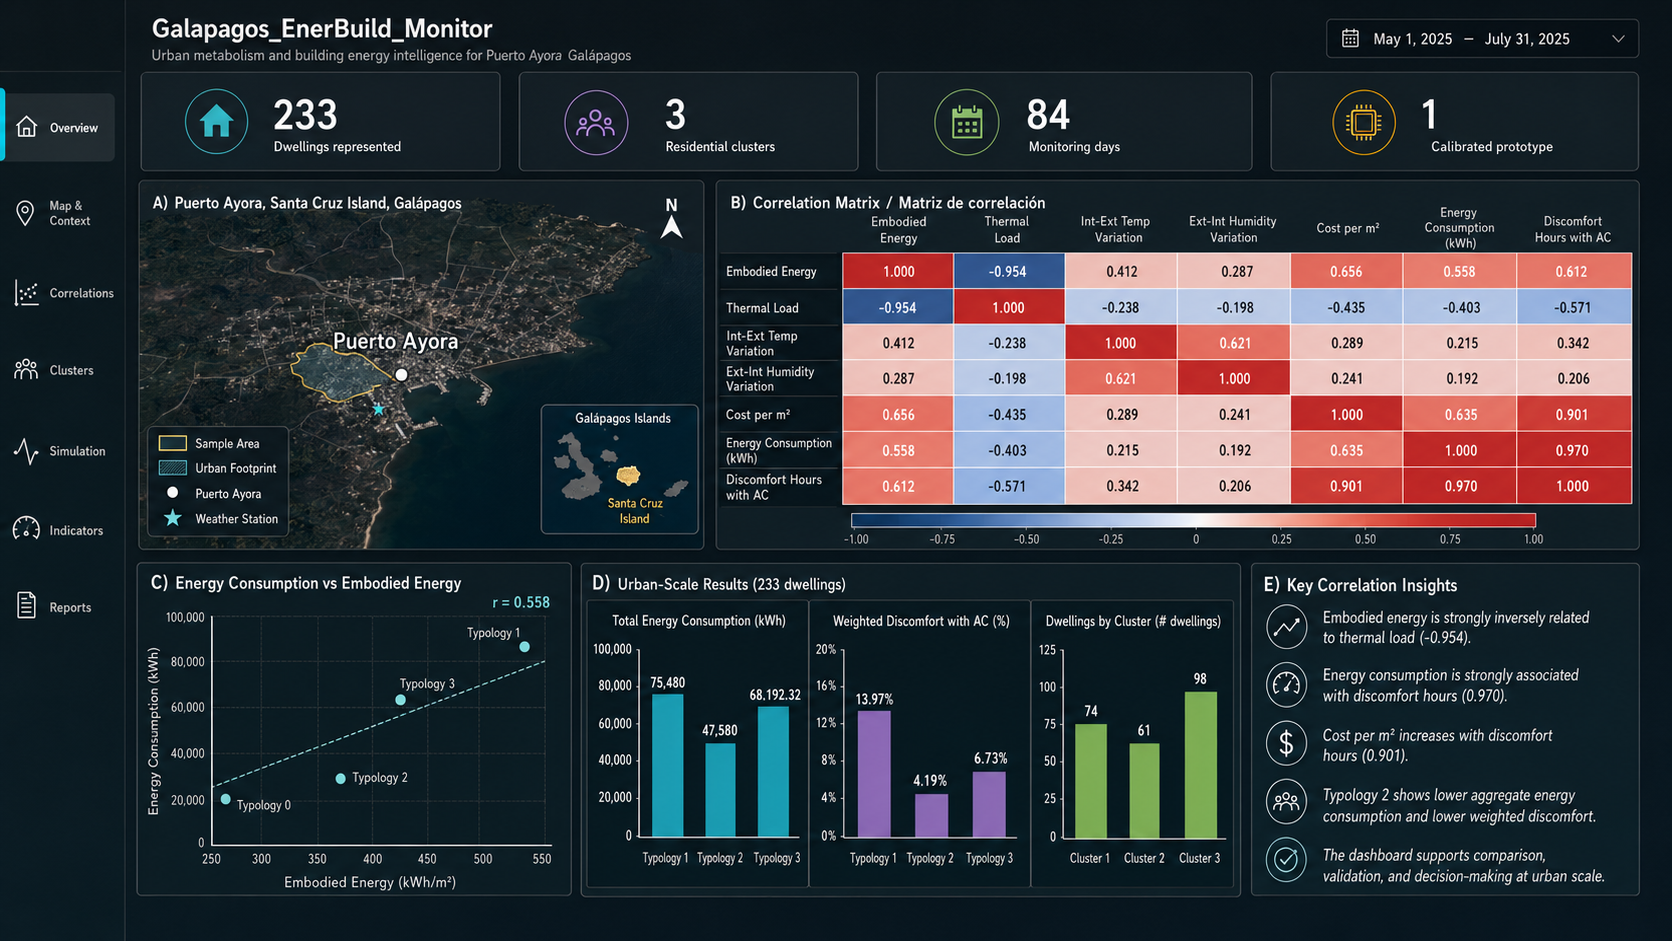
Task: Click the Cost per m² vs Discomfort 0.901 cell
Action: (1573, 414)
